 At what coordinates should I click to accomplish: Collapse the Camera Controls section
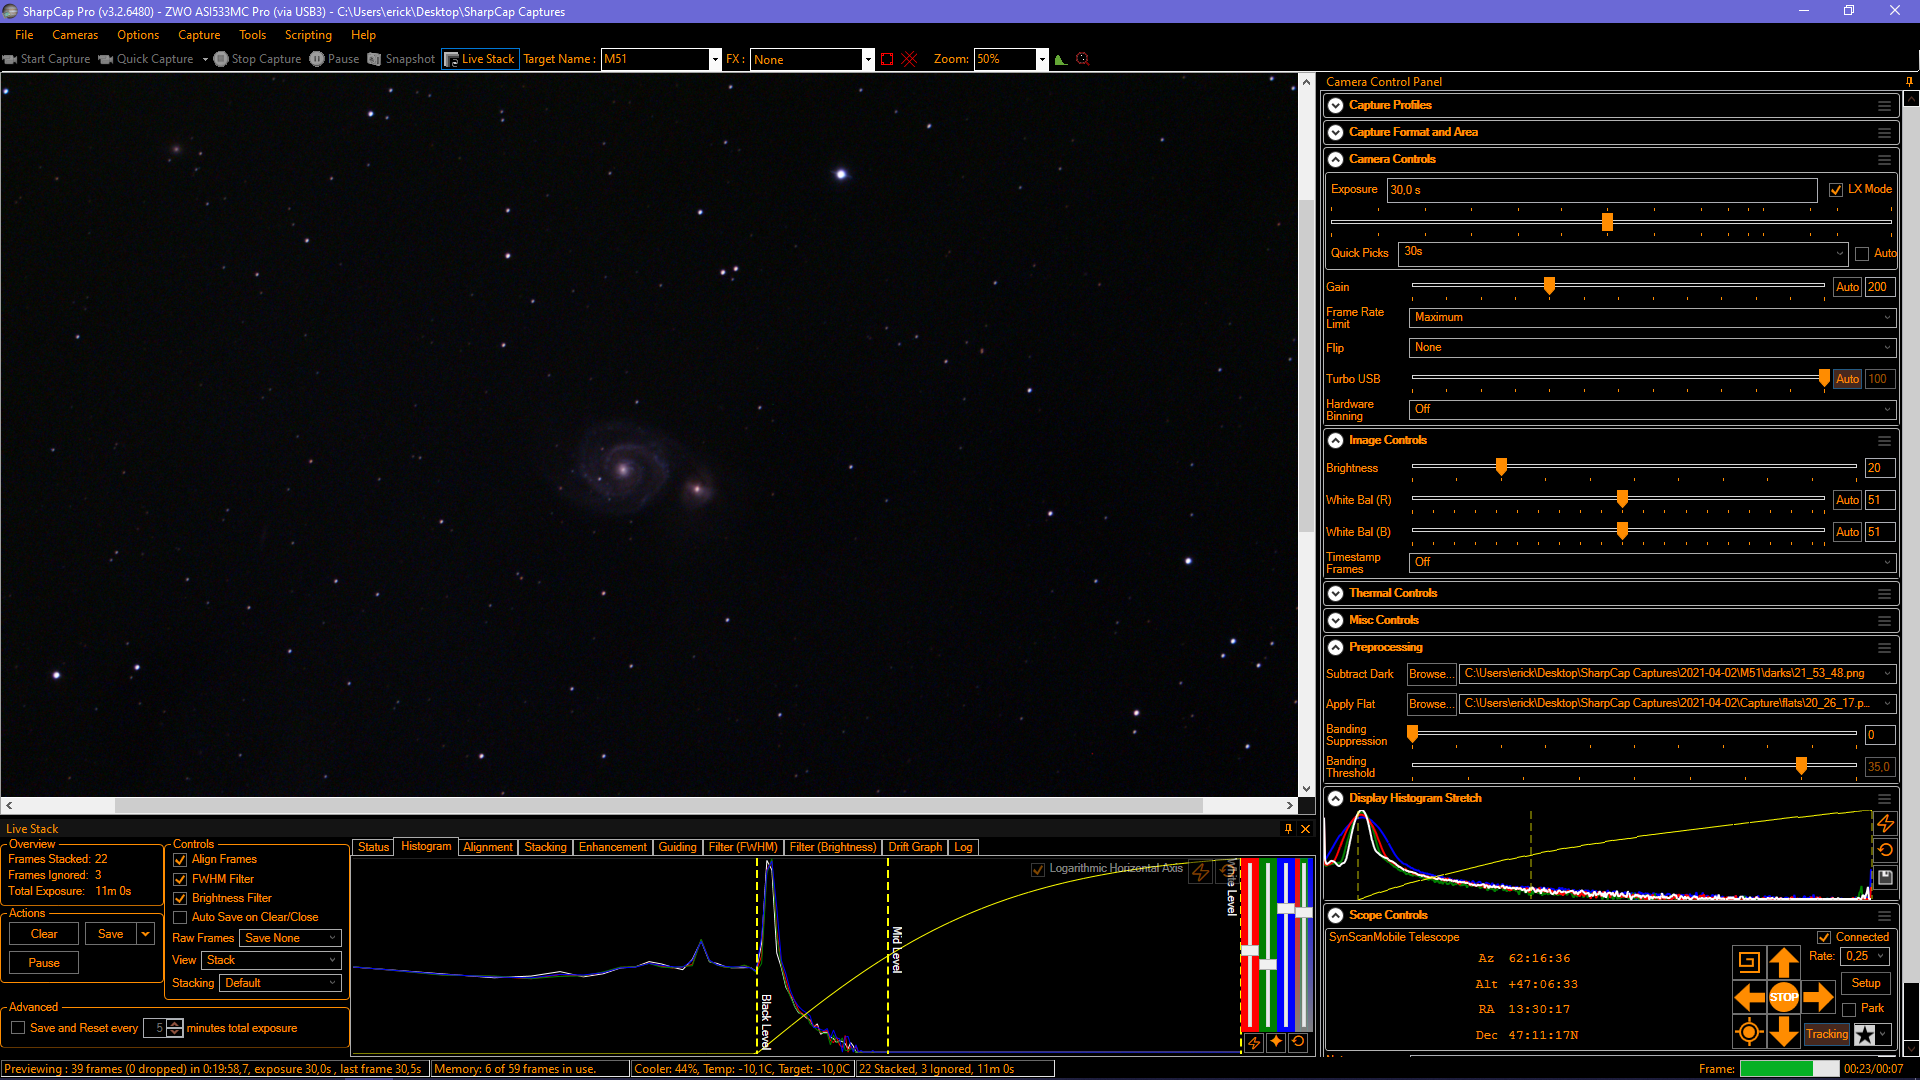coord(1336,159)
